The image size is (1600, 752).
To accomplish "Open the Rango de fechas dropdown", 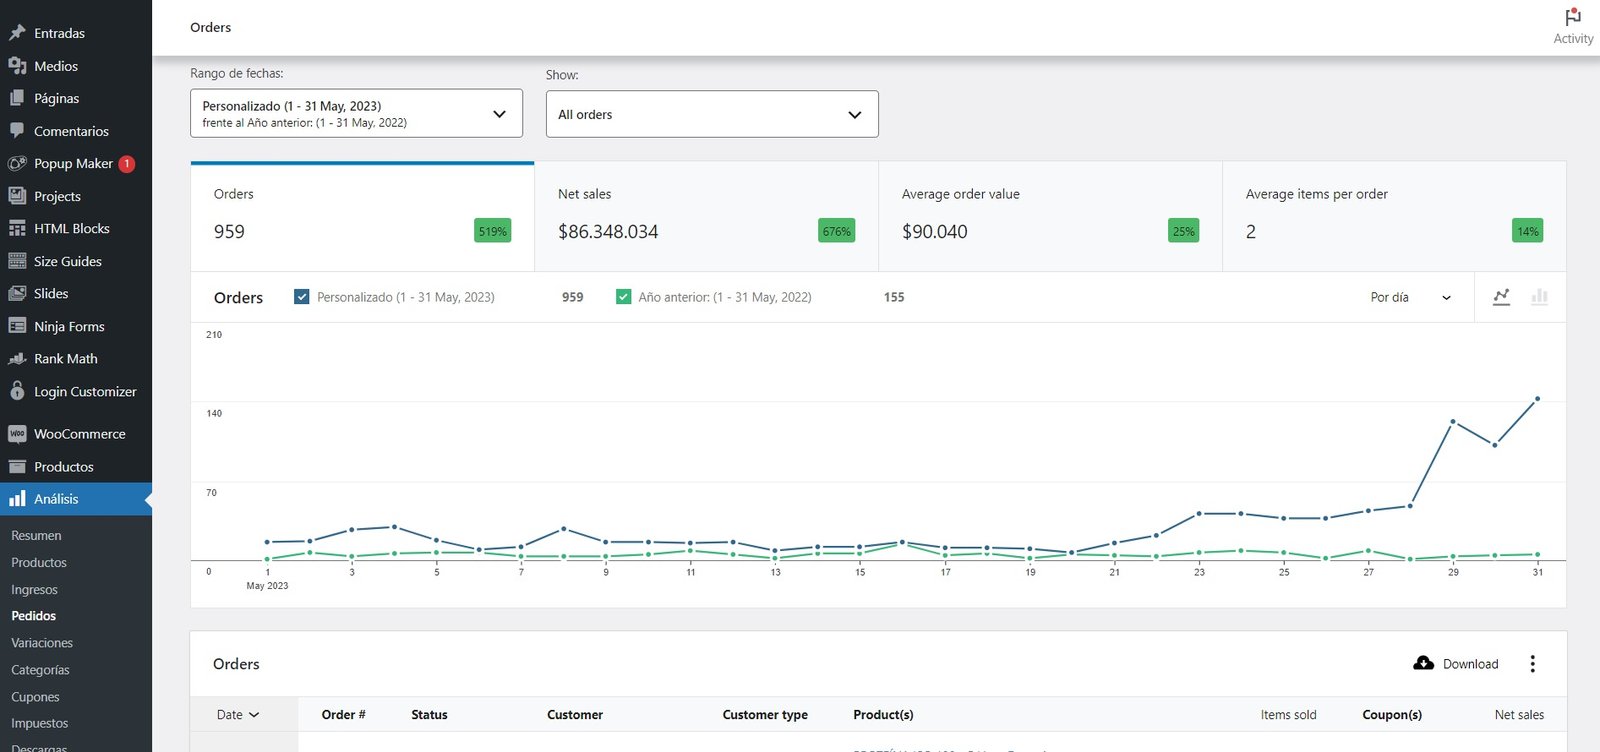I will pyautogui.click(x=356, y=114).
